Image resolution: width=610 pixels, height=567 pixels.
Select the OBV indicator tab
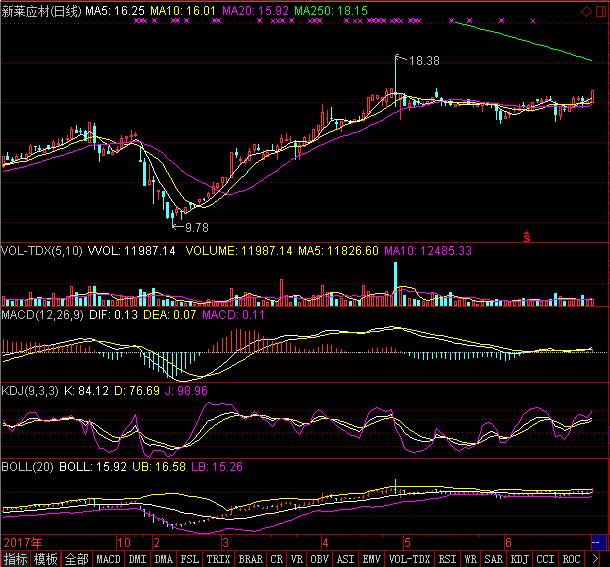(x=320, y=559)
